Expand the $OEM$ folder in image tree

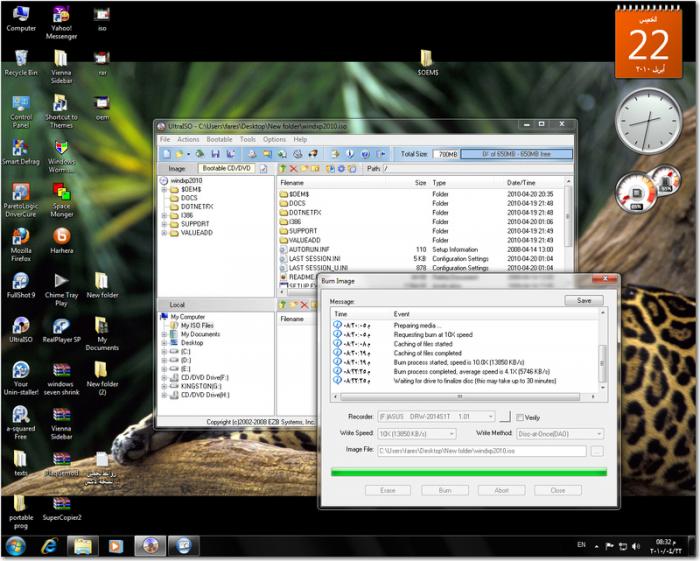click(x=164, y=189)
